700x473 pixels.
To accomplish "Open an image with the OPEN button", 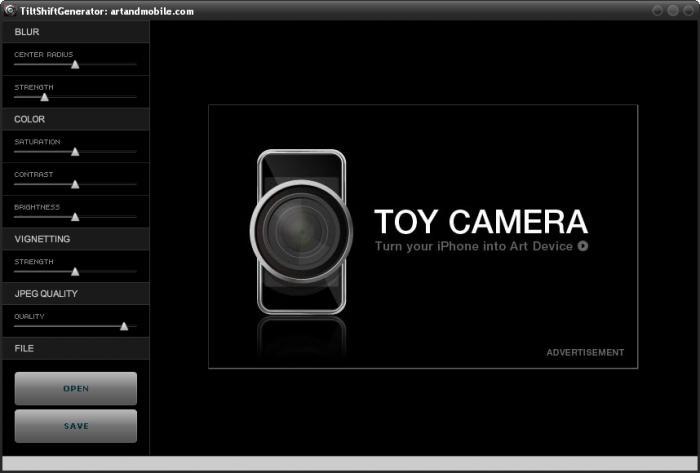I will [x=76, y=389].
